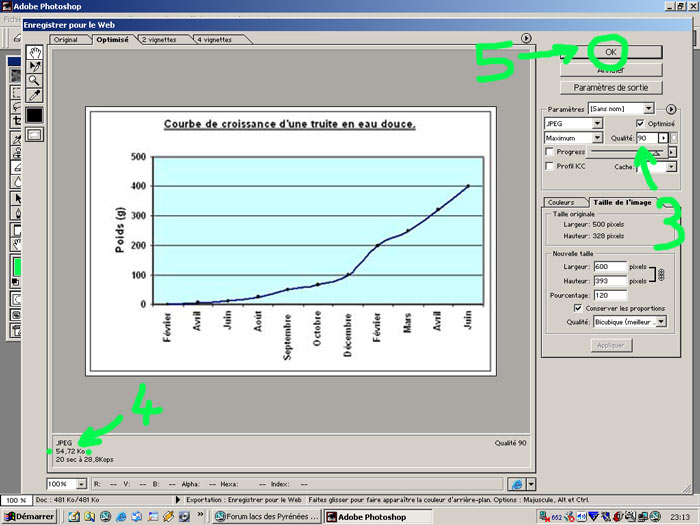Switch to the Couleurs tab
This screenshot has height=525, width=700.
click(562, 202)
